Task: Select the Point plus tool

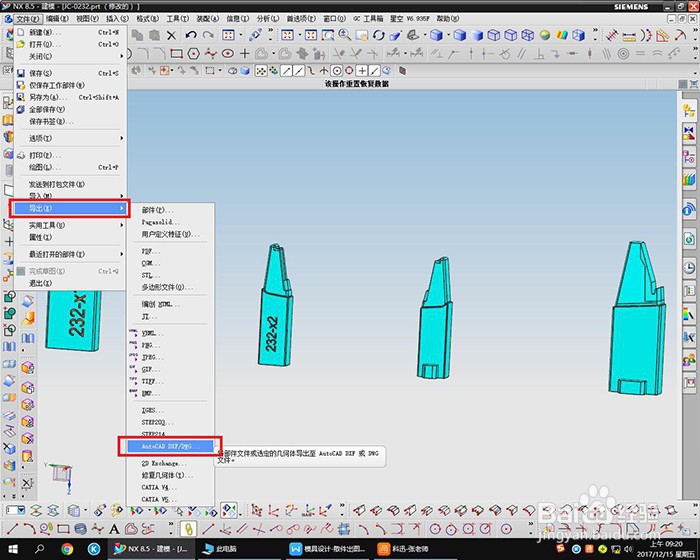Action: pyautogui.click(x=244, y=54)
